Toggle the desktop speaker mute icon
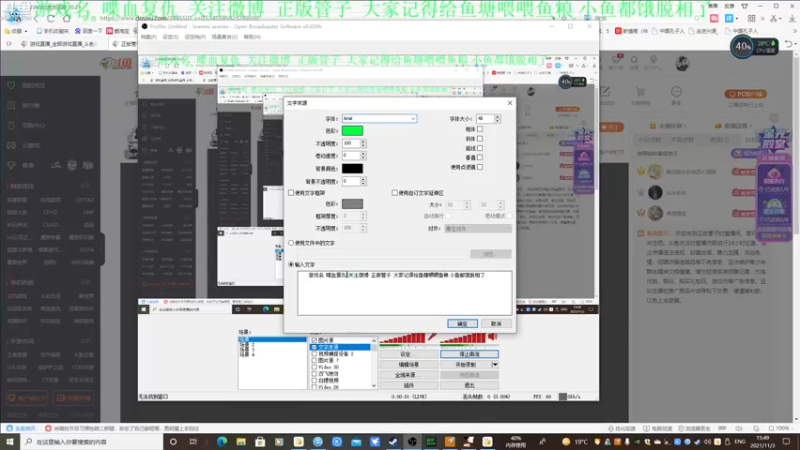The width and height of the screenshot is (800, 450). click(x=492, y=337)
